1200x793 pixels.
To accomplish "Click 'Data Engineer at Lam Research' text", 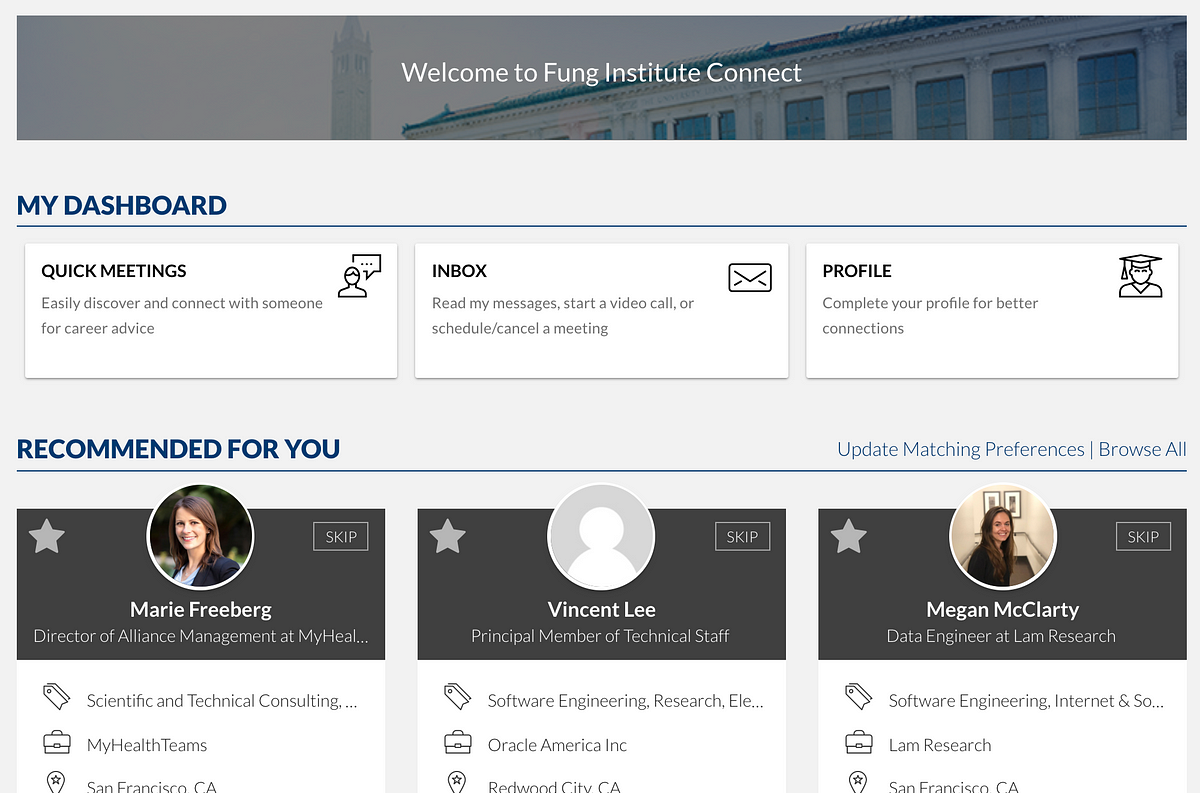I will coord(1002,636).
